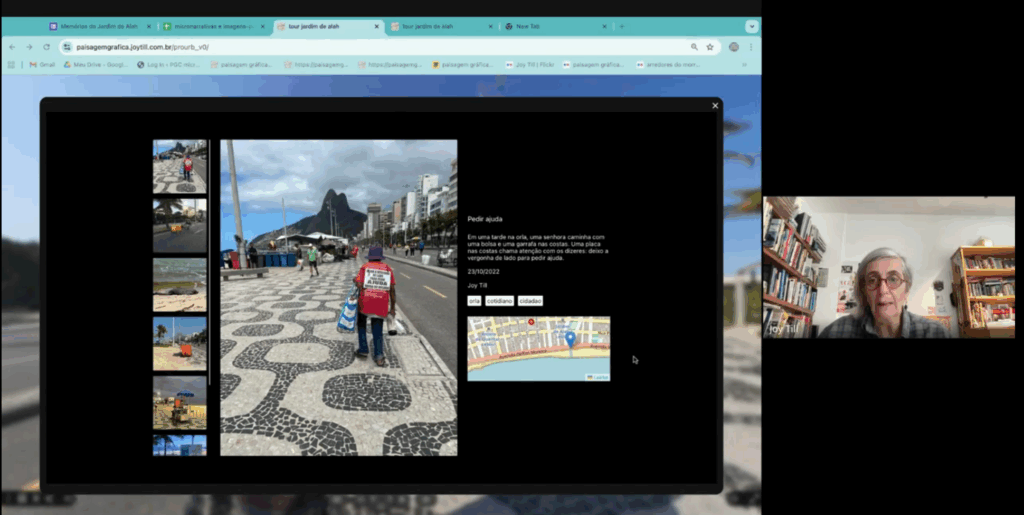Close the photo lightbox with the X
The image size is (1024, 515).
click(715, 106)
